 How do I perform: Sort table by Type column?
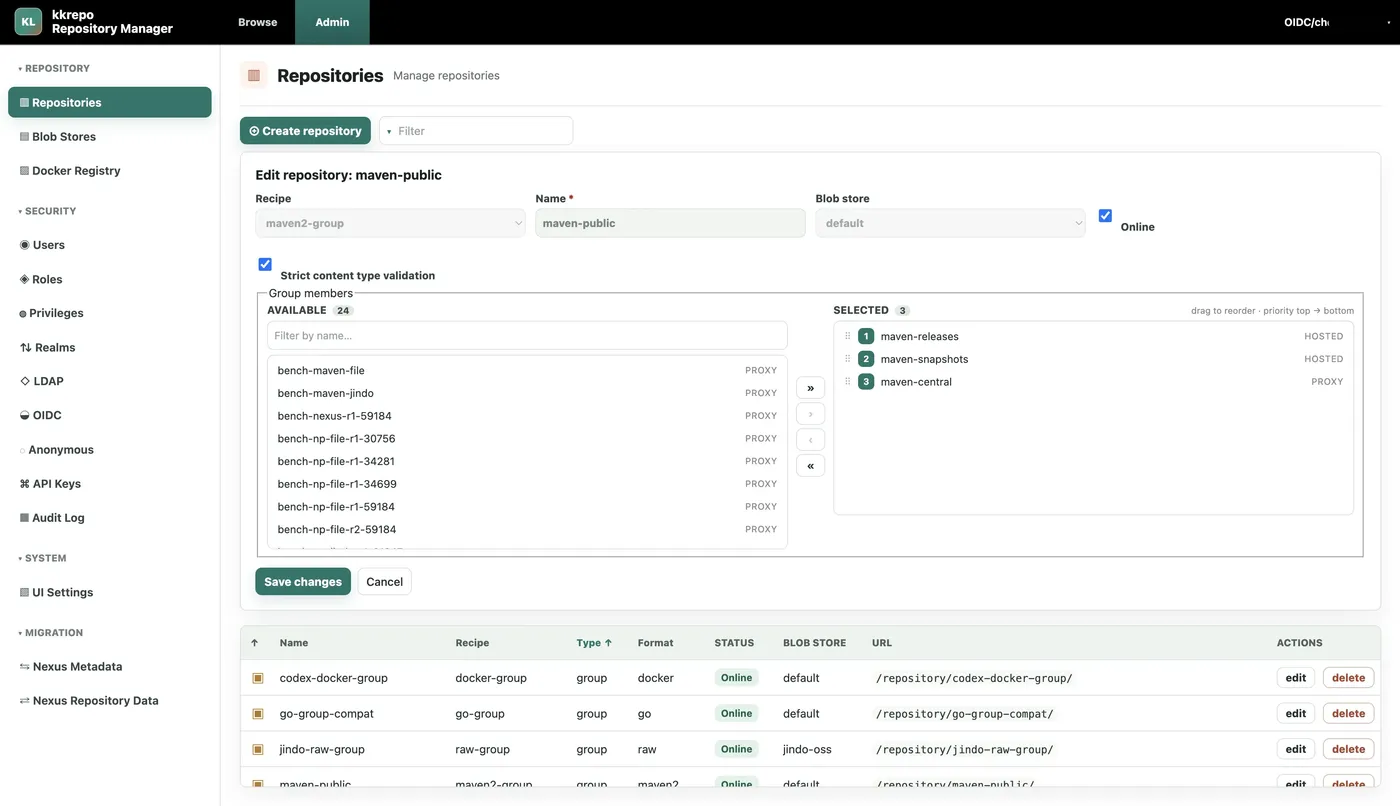tap(594, 643)
